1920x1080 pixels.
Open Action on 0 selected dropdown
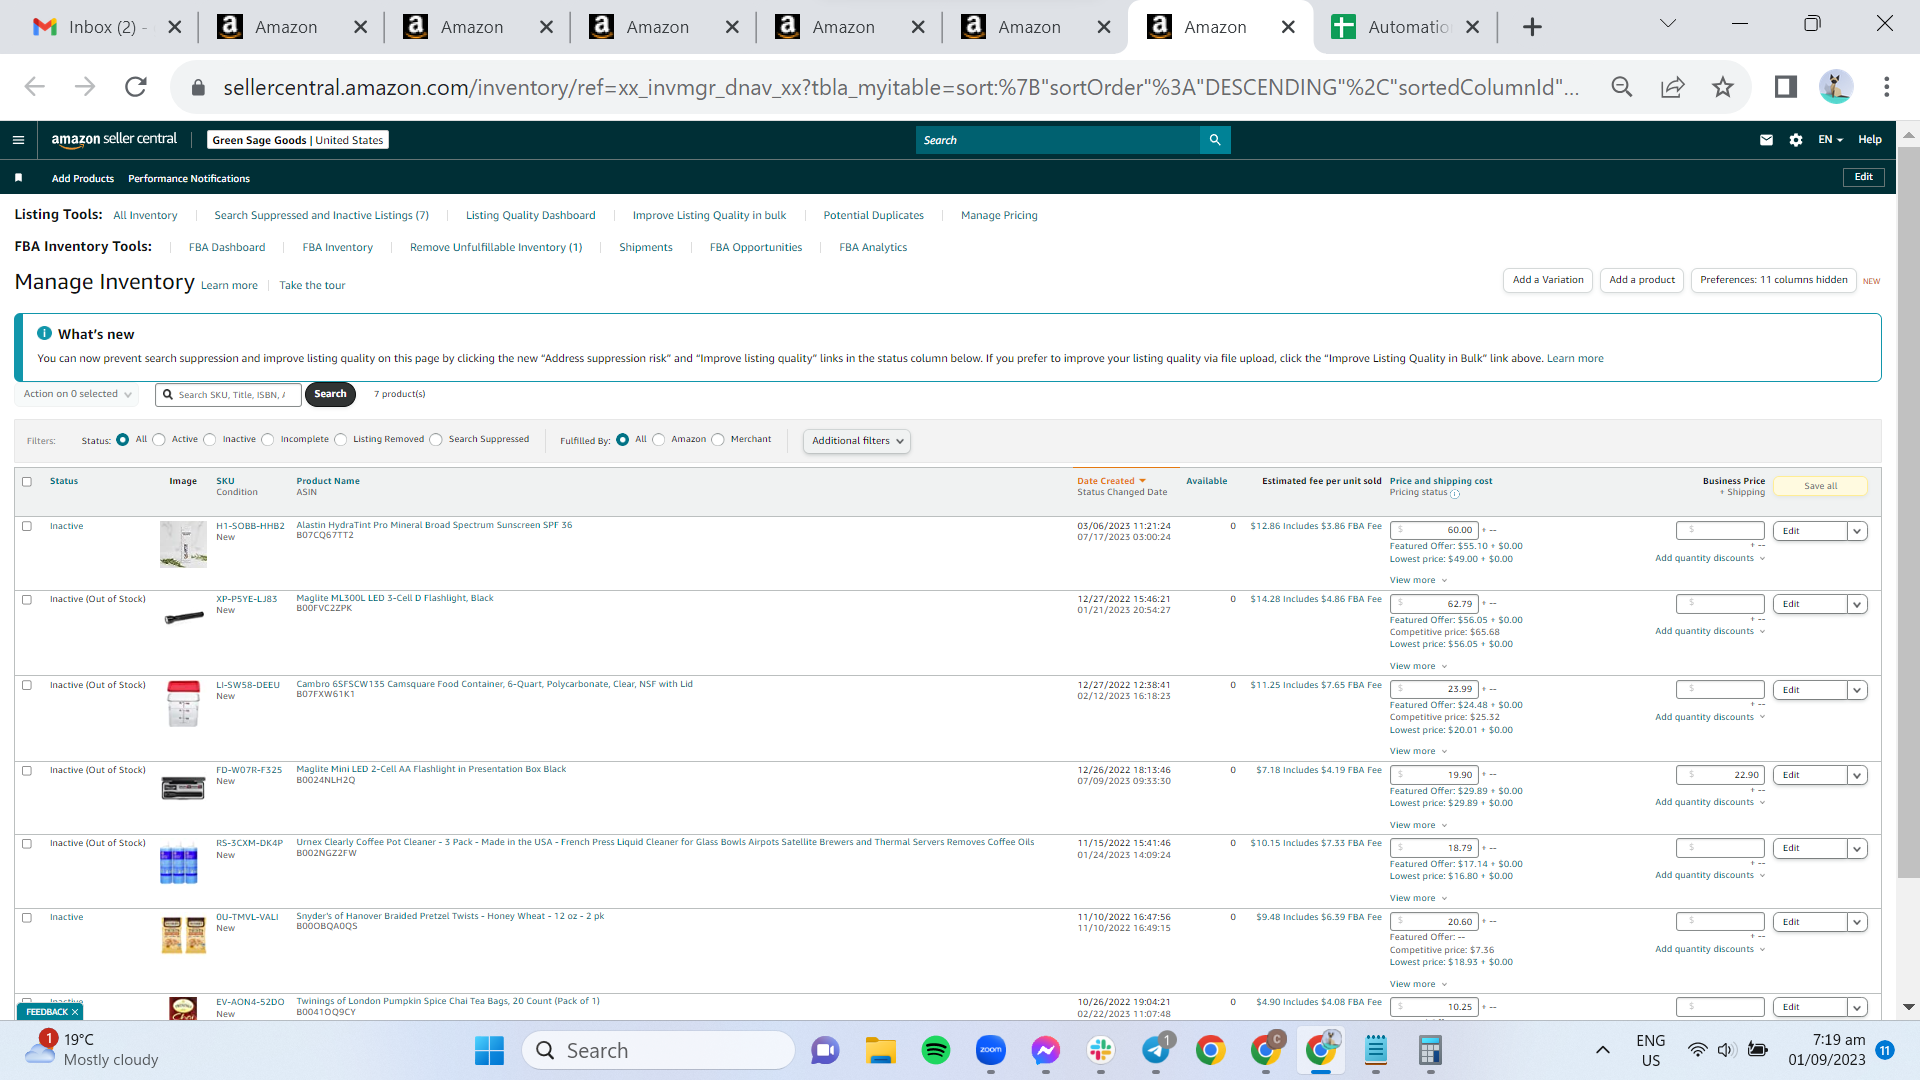click(x=77, y=394)
